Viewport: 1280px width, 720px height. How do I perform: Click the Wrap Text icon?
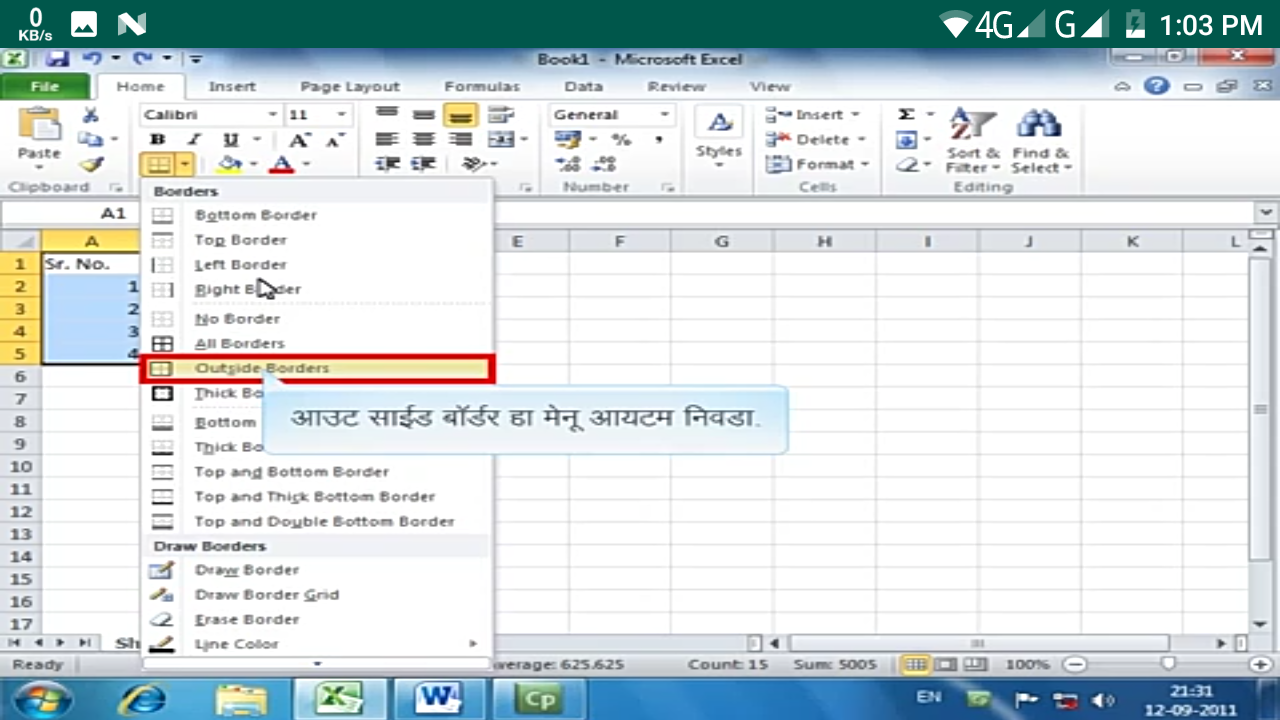(500, 115)
